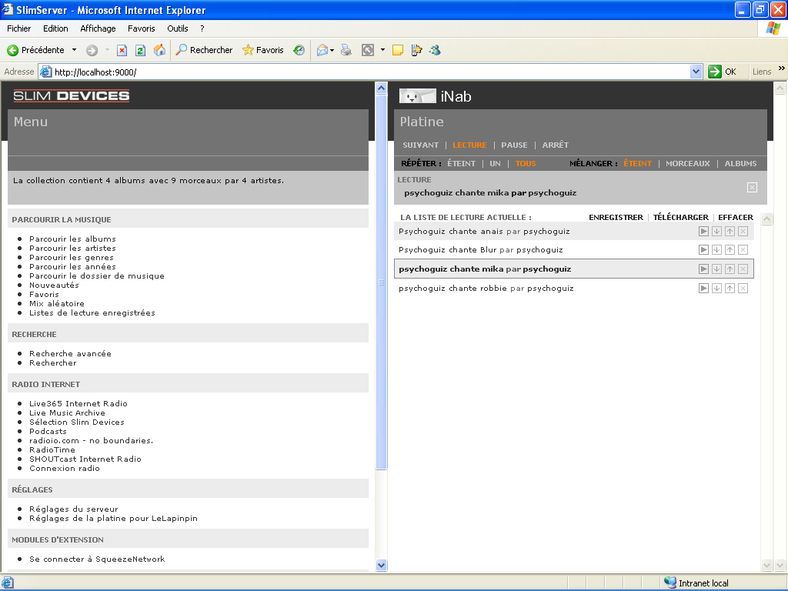788x591 pixels.
Task: Stop playback with Arrêt
Action: [555, 145]
